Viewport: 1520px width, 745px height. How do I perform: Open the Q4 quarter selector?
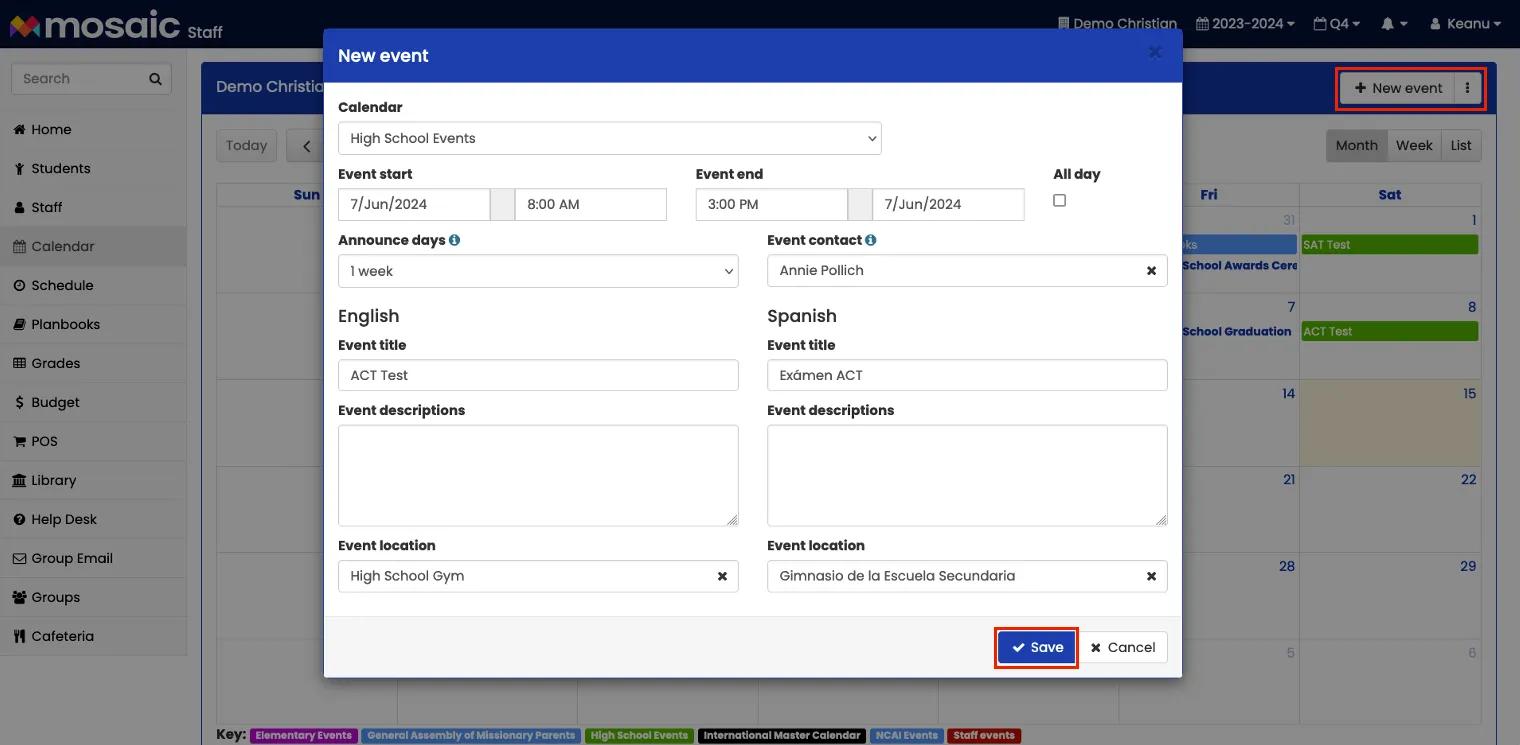click(1337, 23)
